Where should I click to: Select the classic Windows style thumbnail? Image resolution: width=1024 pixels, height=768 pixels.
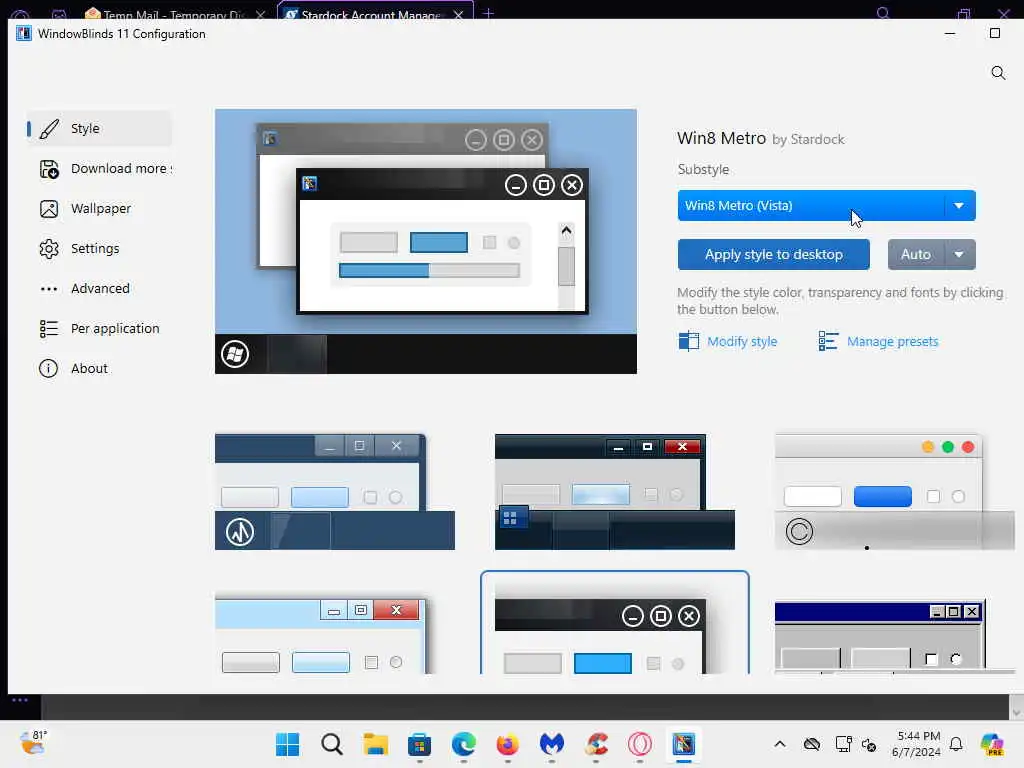pos(894,636)
